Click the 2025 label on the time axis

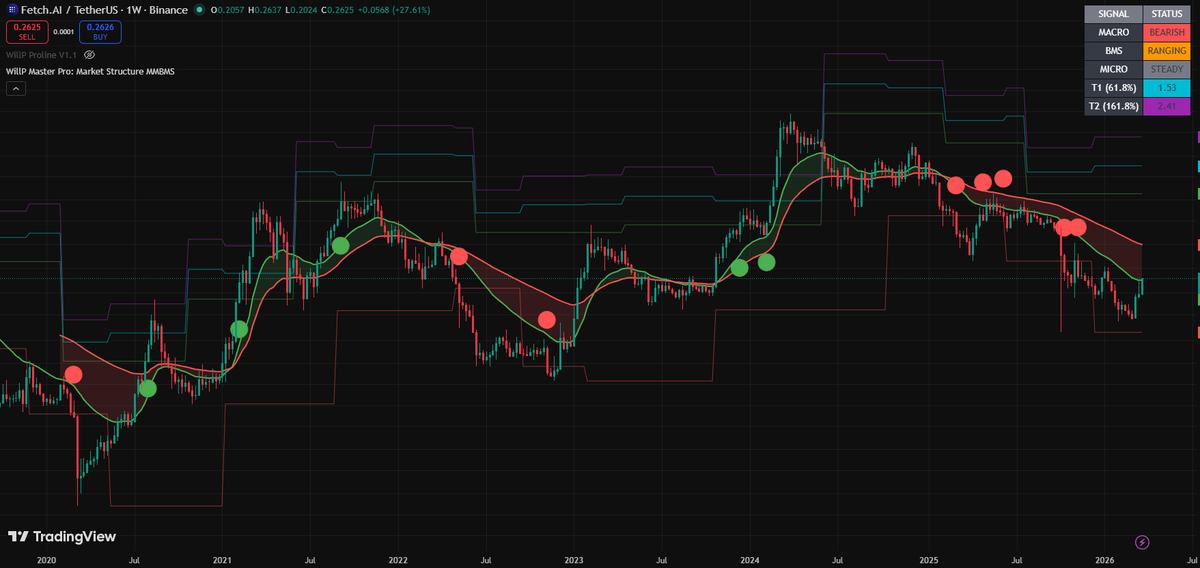point(928,560)
